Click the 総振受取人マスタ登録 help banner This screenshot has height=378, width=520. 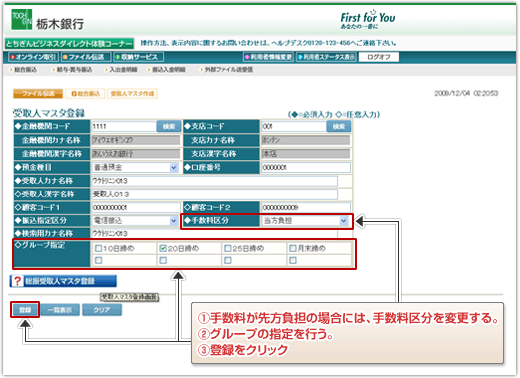point(63,281)
